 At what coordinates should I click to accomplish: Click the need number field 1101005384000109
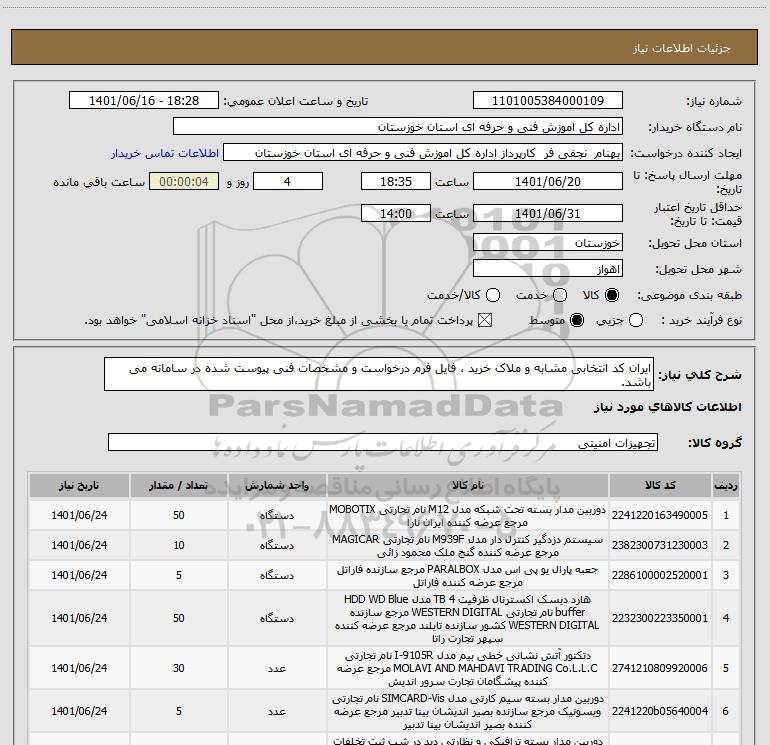tap(548, 100)
